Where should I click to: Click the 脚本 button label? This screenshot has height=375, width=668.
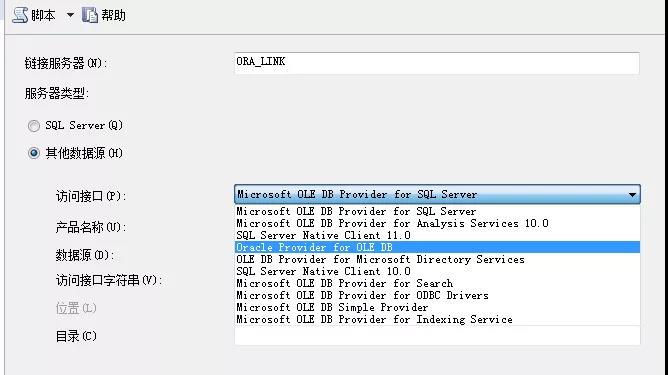pyautogui.click(x=43, y=15)
